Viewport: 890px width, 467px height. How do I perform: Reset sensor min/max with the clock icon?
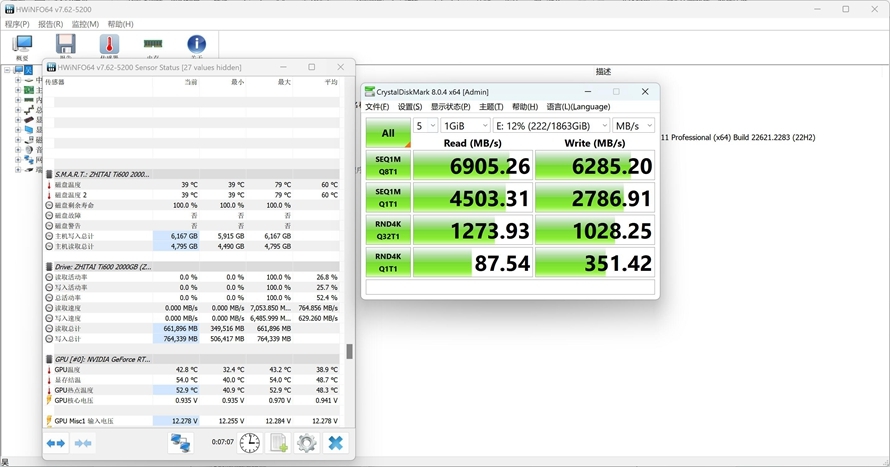[249, 442]
